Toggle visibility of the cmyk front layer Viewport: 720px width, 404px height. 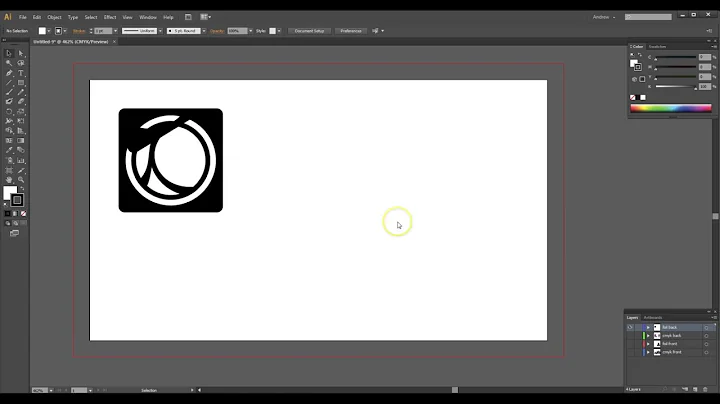point(630,352)
